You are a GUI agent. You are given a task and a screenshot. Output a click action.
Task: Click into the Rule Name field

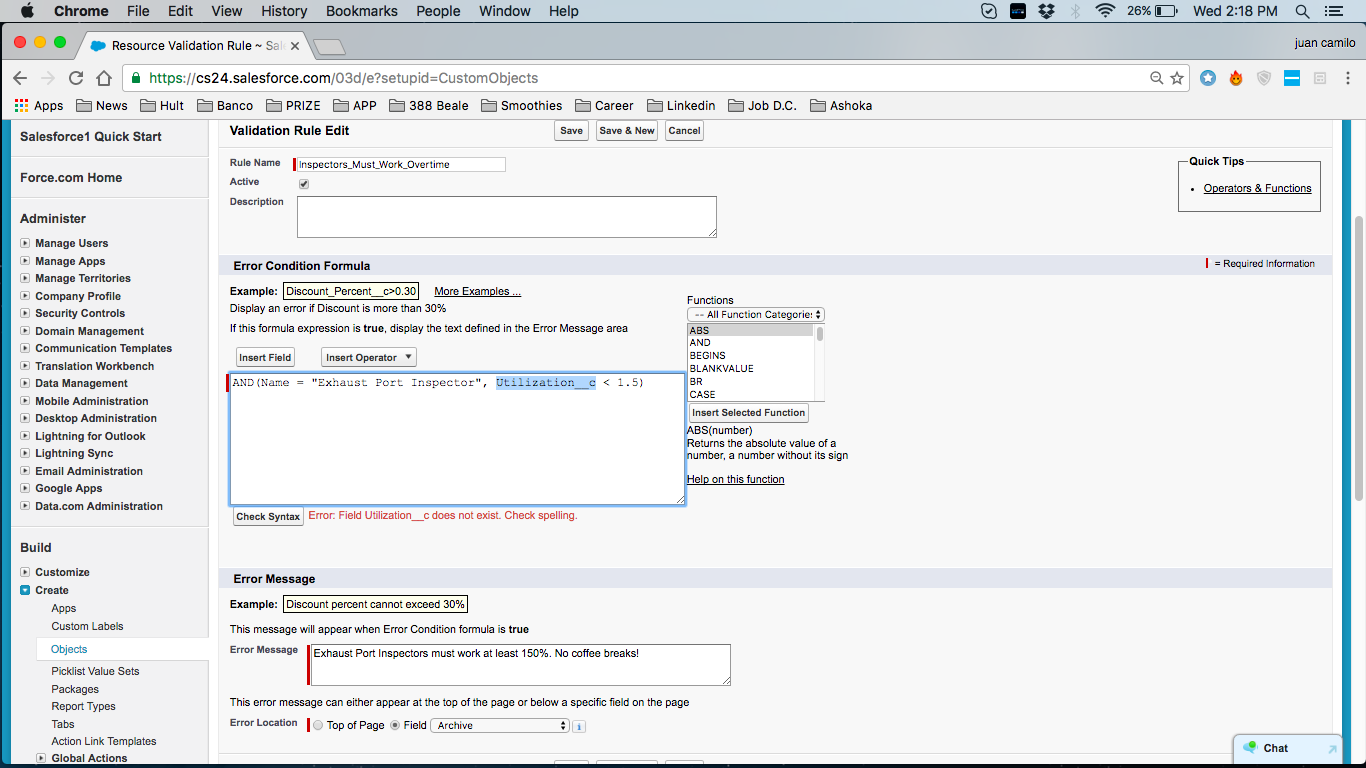pyautogui.click(x=401, y=164)
